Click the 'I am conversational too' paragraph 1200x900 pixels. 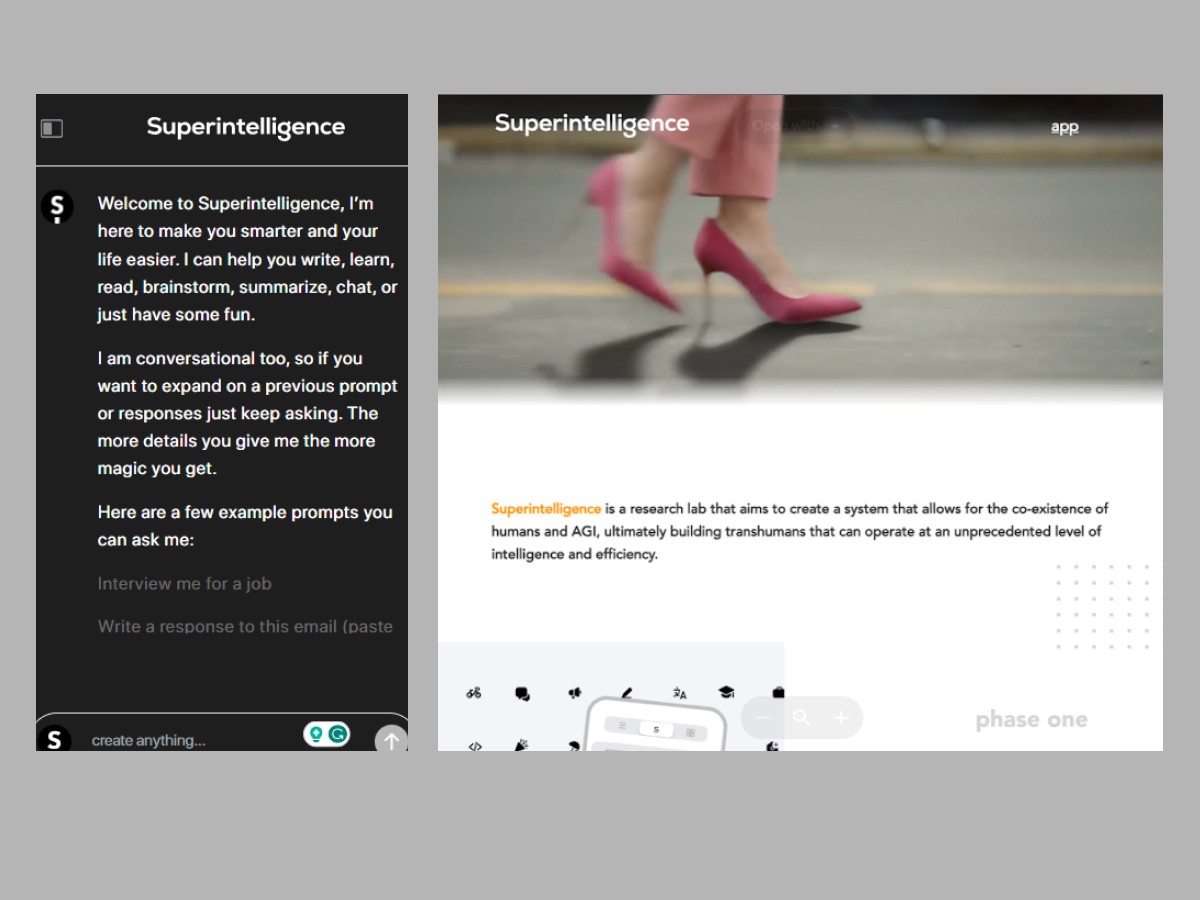(247, 413)
